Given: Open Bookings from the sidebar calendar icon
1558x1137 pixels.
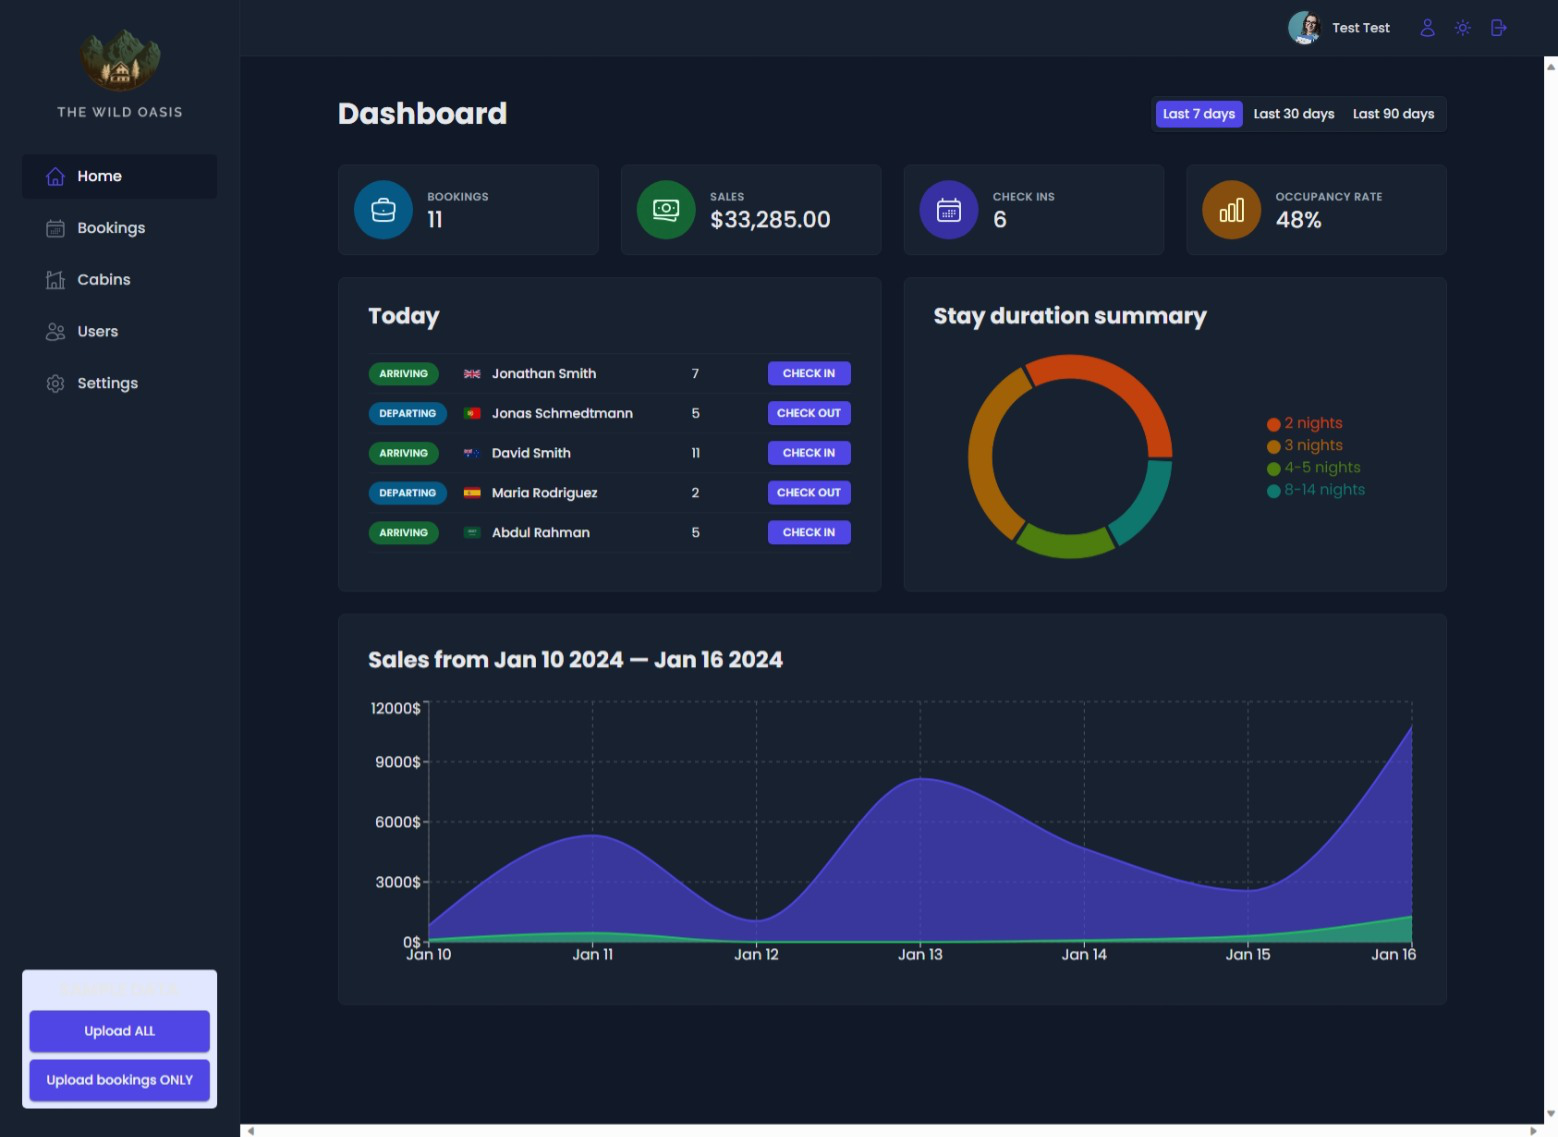Looking at the screenshot, I should 55,229.
